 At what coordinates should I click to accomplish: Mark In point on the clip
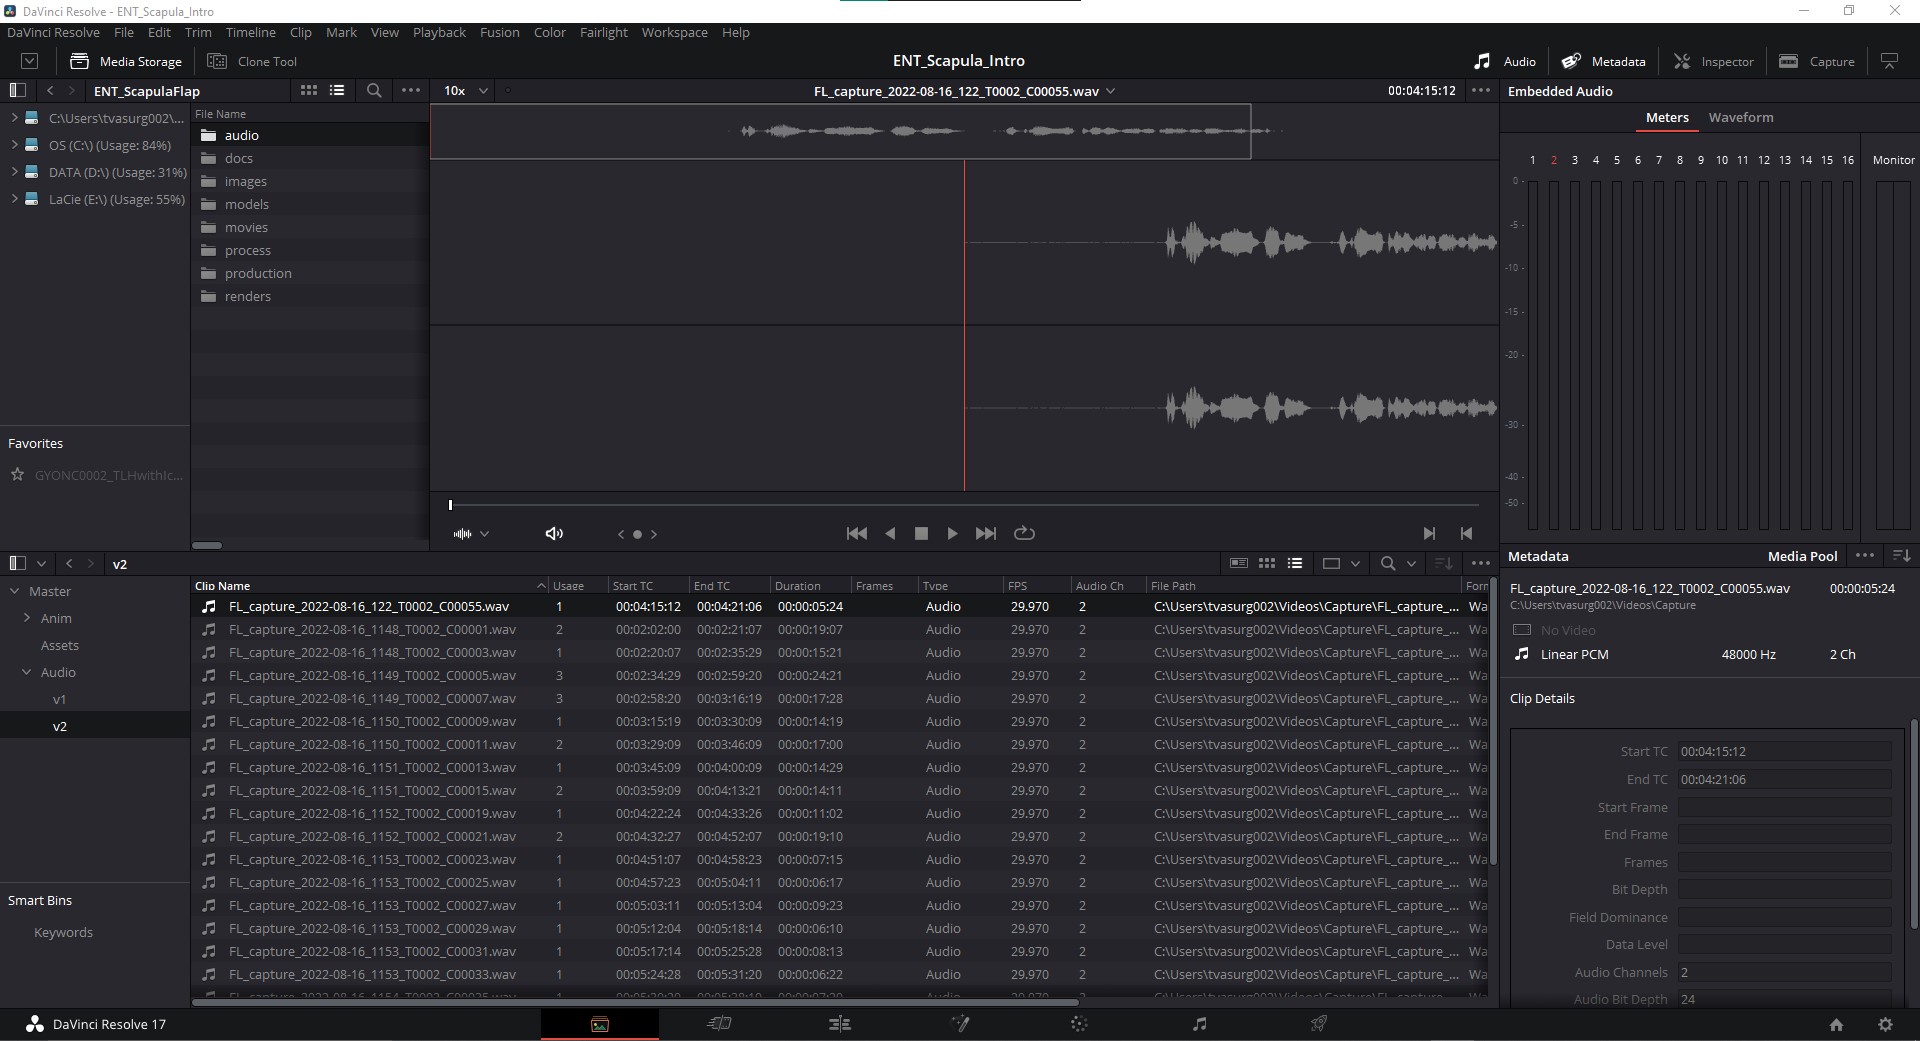click(x=1429, y=534)
